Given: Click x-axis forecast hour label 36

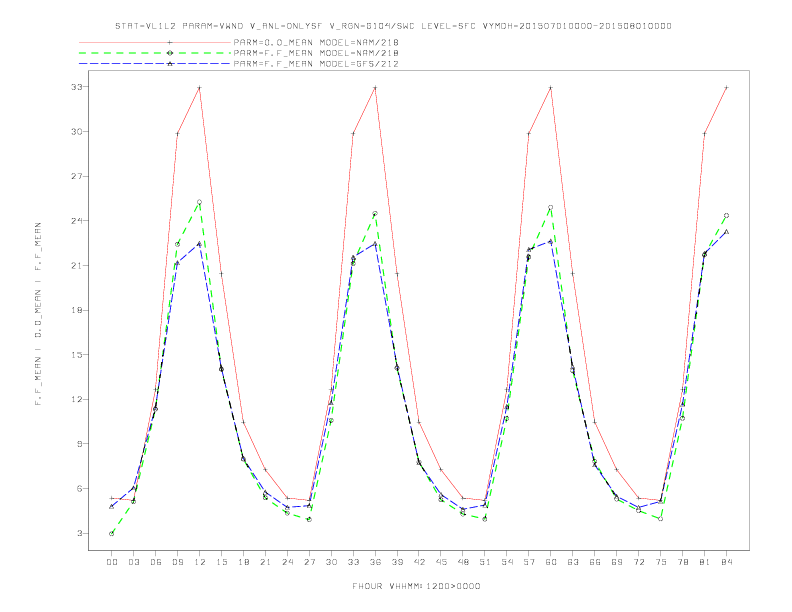Looking at the screenshot, I should pyautogui.click(x=375, y=562).
